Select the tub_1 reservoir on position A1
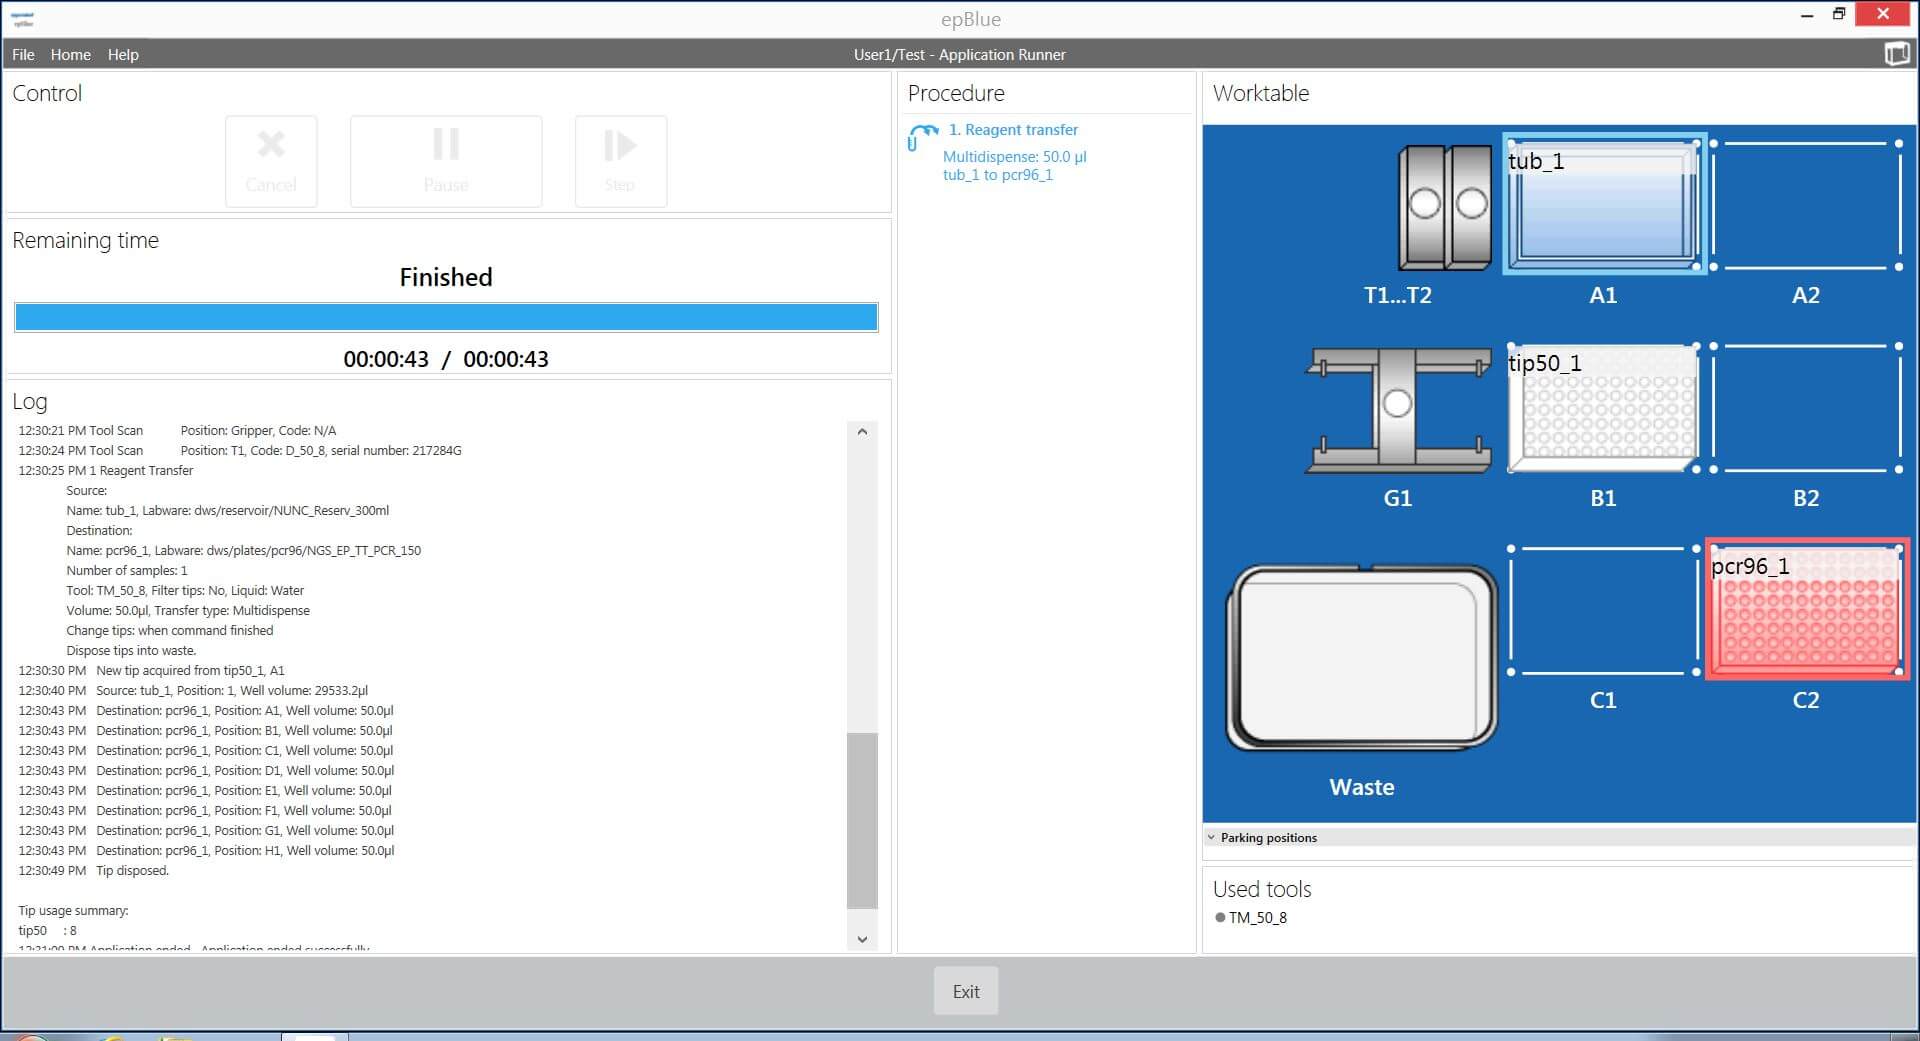 (x=1602, y=205)
